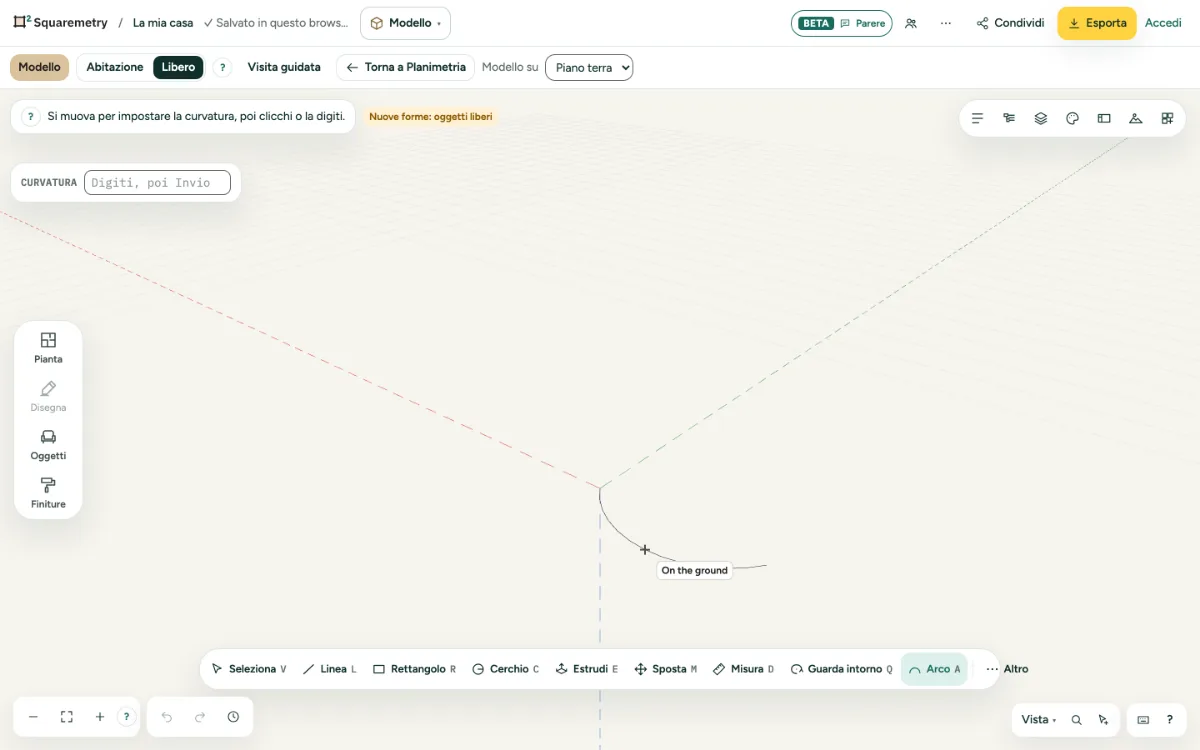This screenshot has height=750, width=1200.
Task: Open the layers stack panel icon
Action: 1041,118
